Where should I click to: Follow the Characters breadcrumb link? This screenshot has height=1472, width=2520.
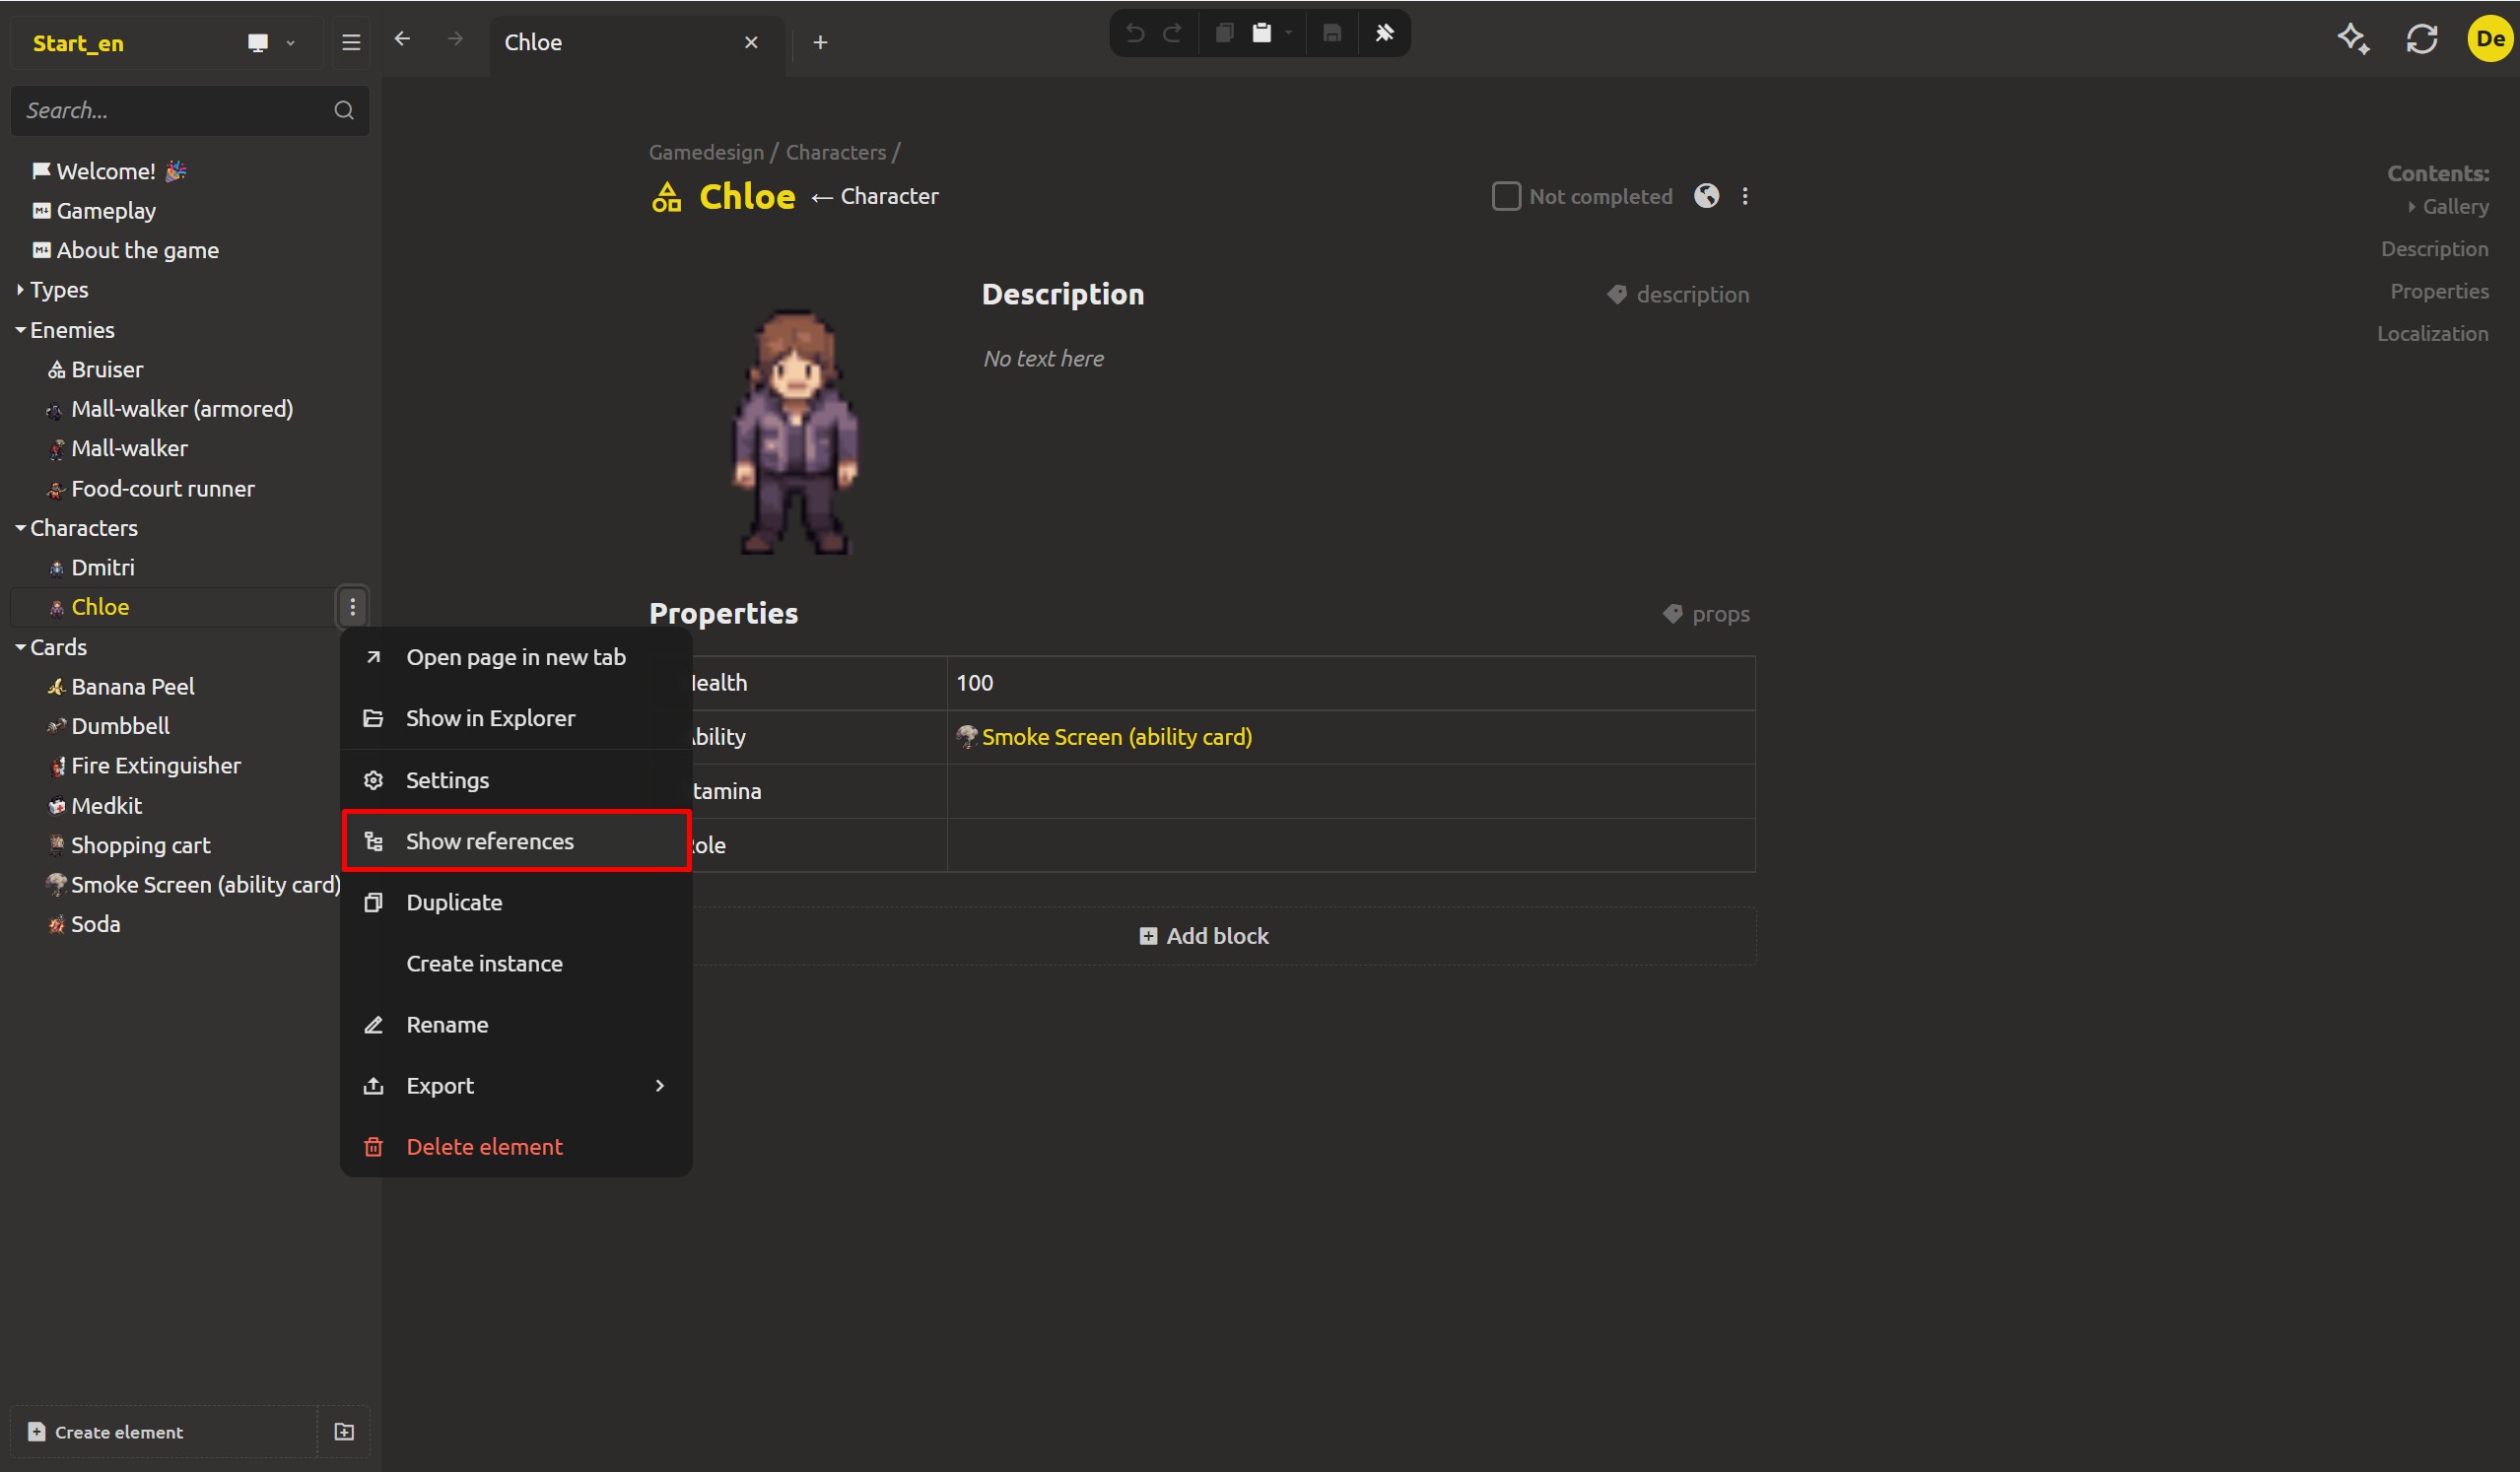(835, 152)
